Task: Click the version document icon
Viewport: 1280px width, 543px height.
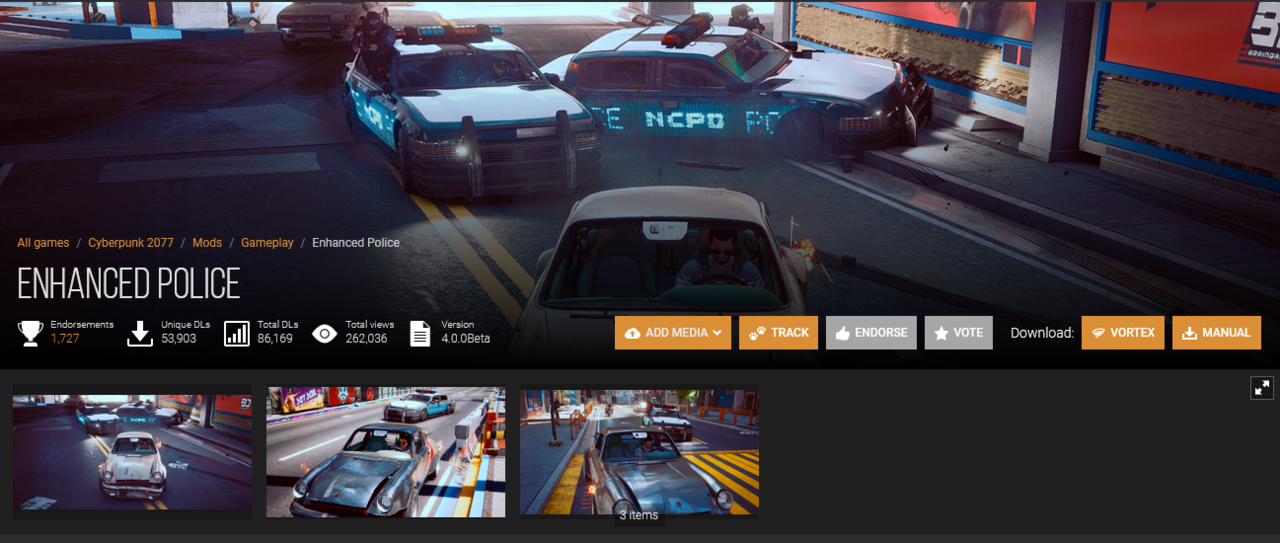Action: pos(420,333)
